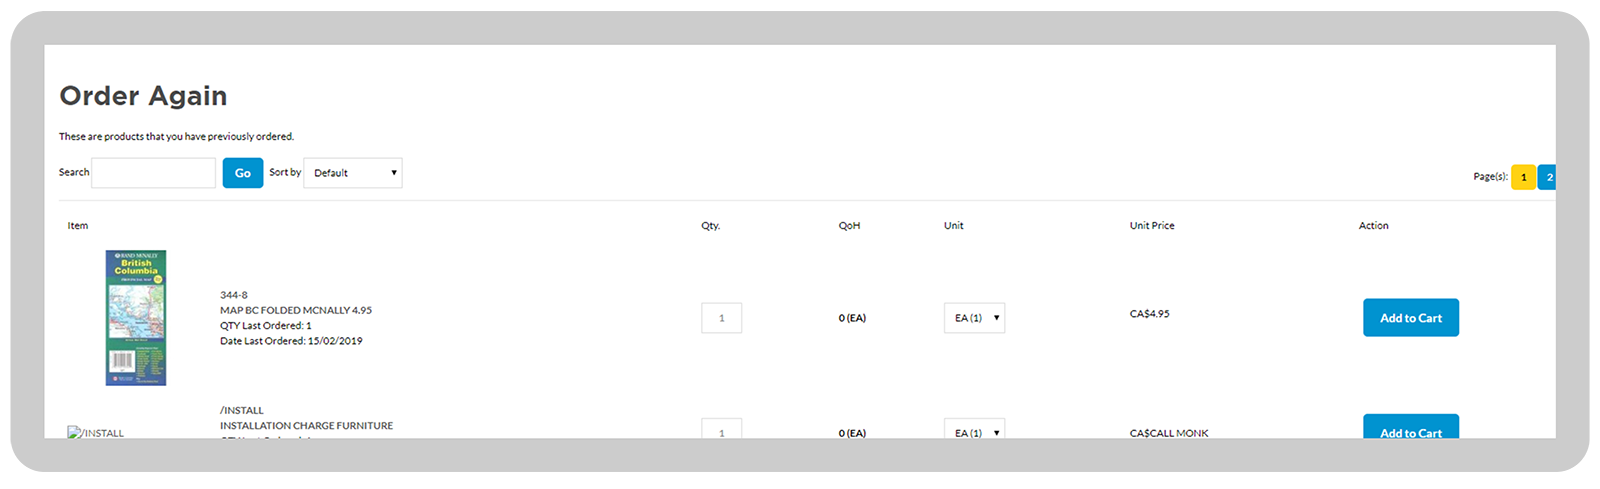Click the broken /INSTALL product image

[x=96, y=432]
